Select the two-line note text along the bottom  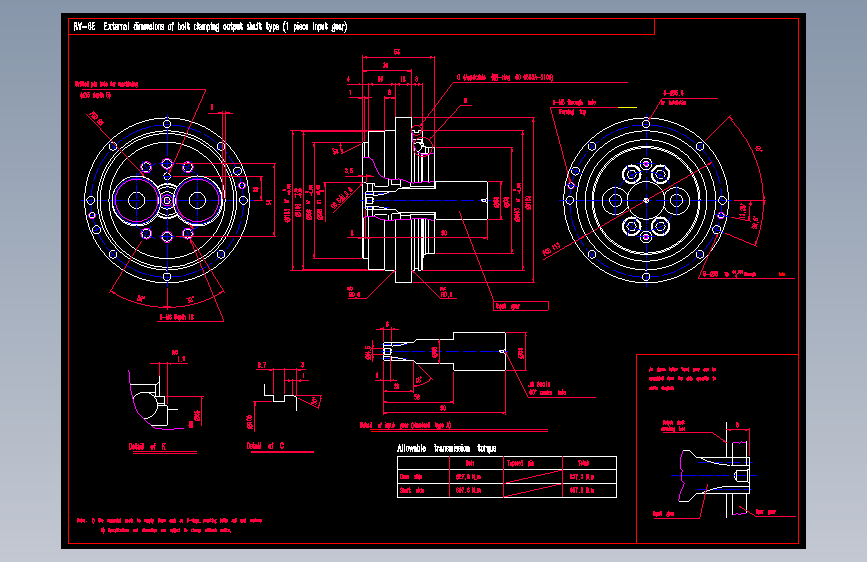coord(169,525)
